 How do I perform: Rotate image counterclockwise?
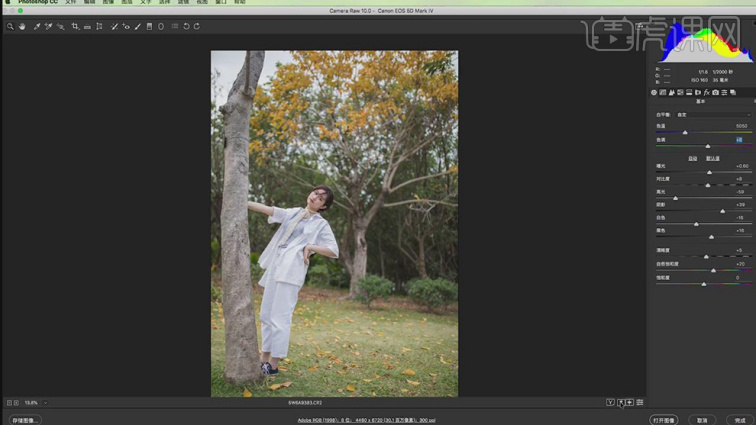click(x=186, y=27)
